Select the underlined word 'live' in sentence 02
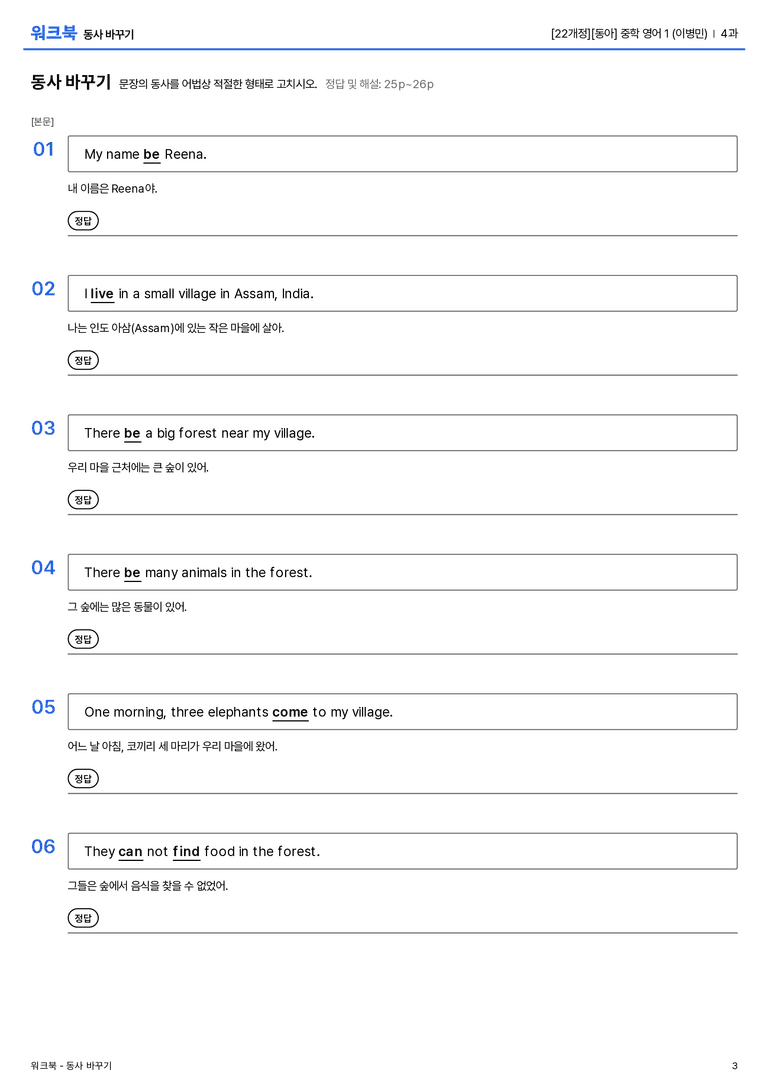This screenshot has width=768, height=1087. coord(102,294)
